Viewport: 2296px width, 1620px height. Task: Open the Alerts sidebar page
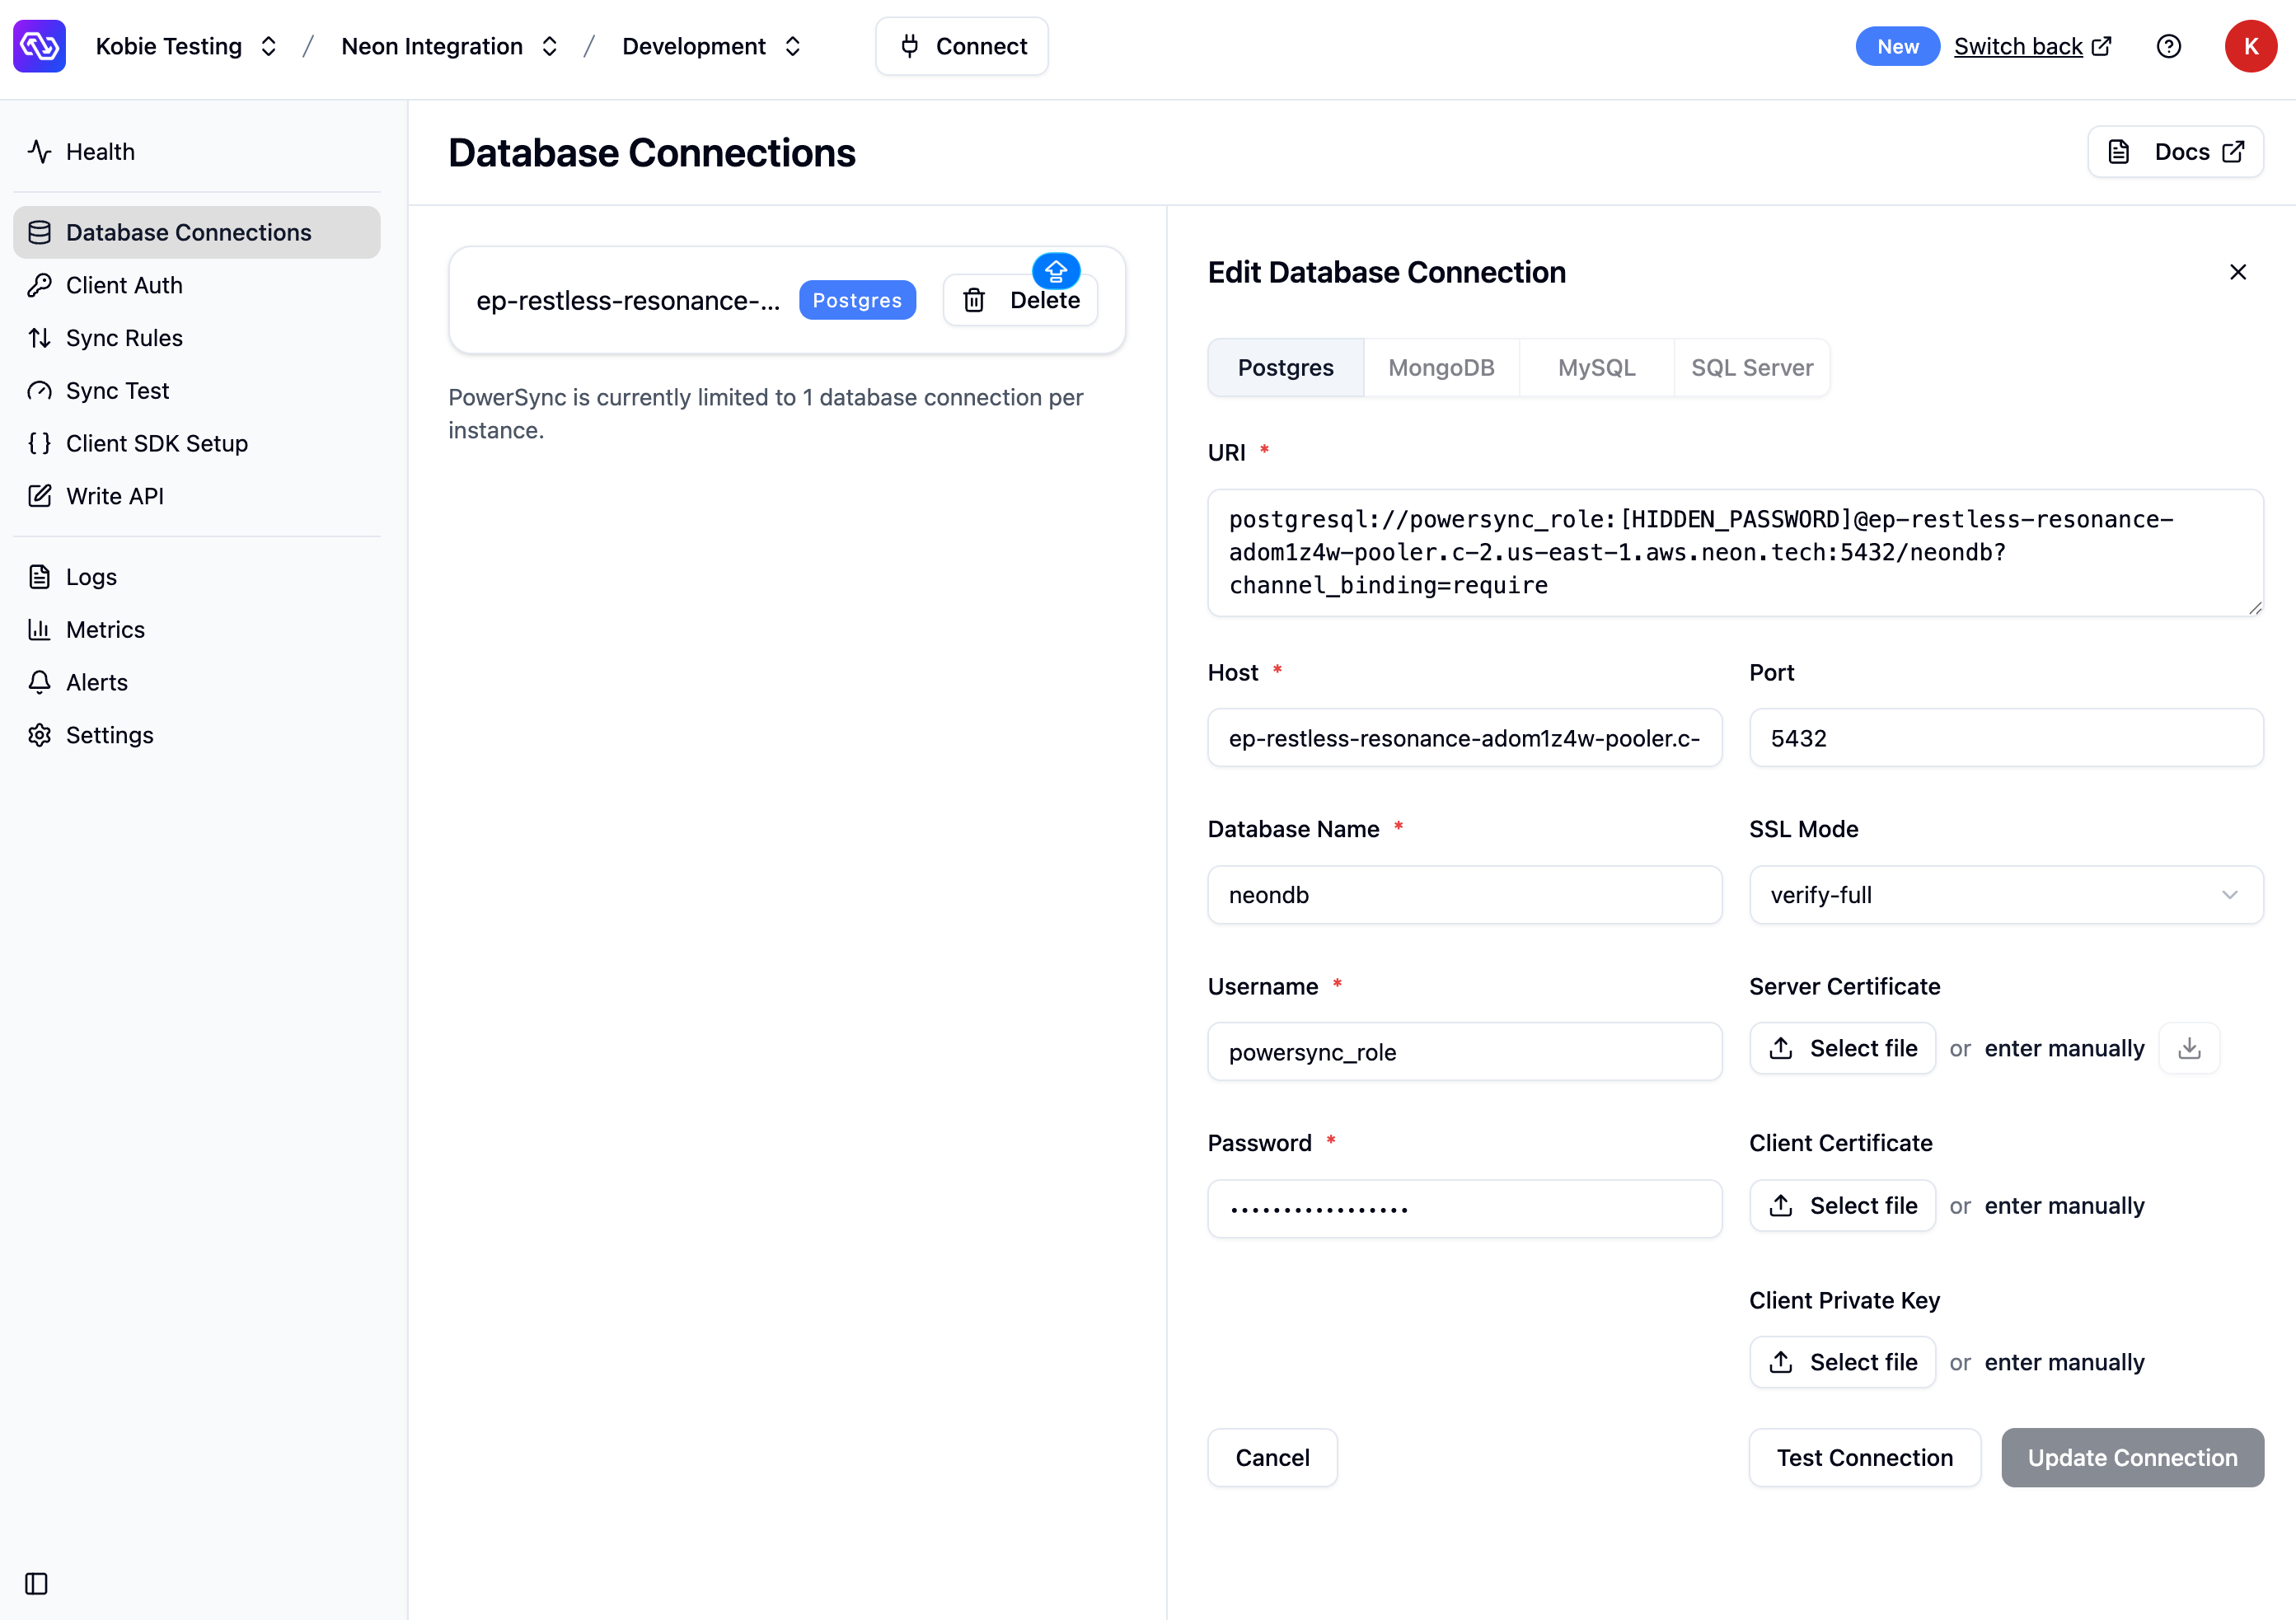pos(197,682)
